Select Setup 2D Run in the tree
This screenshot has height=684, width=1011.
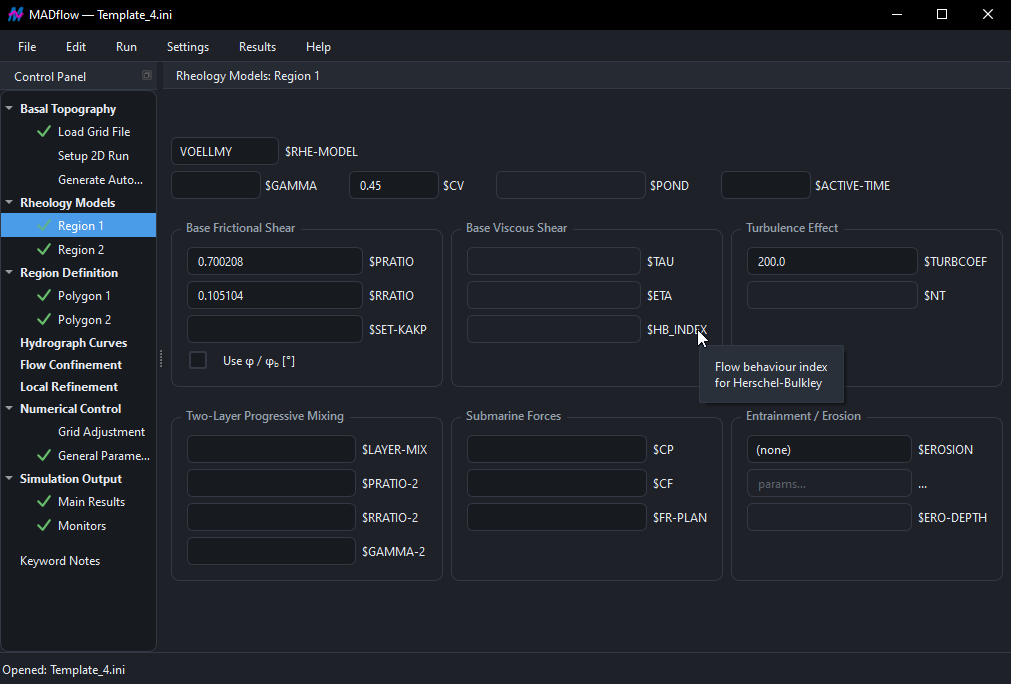pyautogui.click(x=93, y=156)
